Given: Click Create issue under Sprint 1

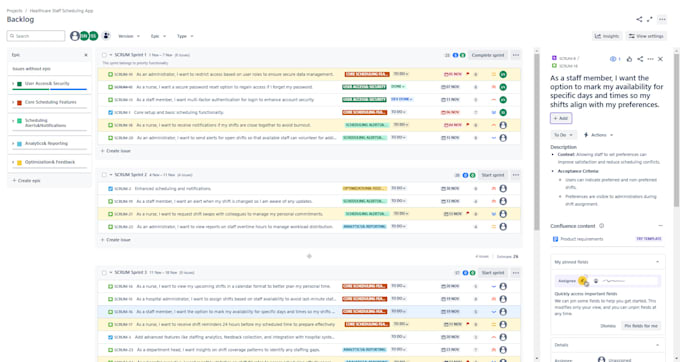Looking at the screenshot, I should 116,151.
